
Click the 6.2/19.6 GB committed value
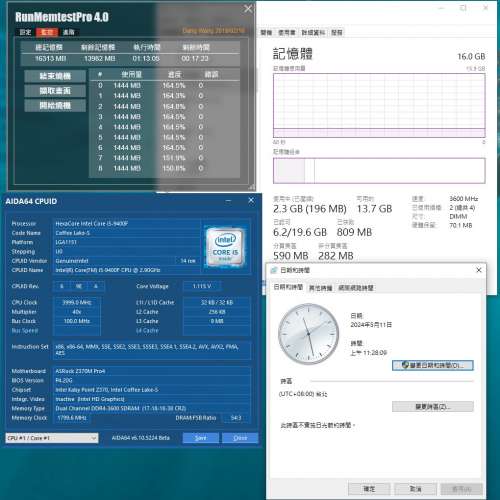300,232
